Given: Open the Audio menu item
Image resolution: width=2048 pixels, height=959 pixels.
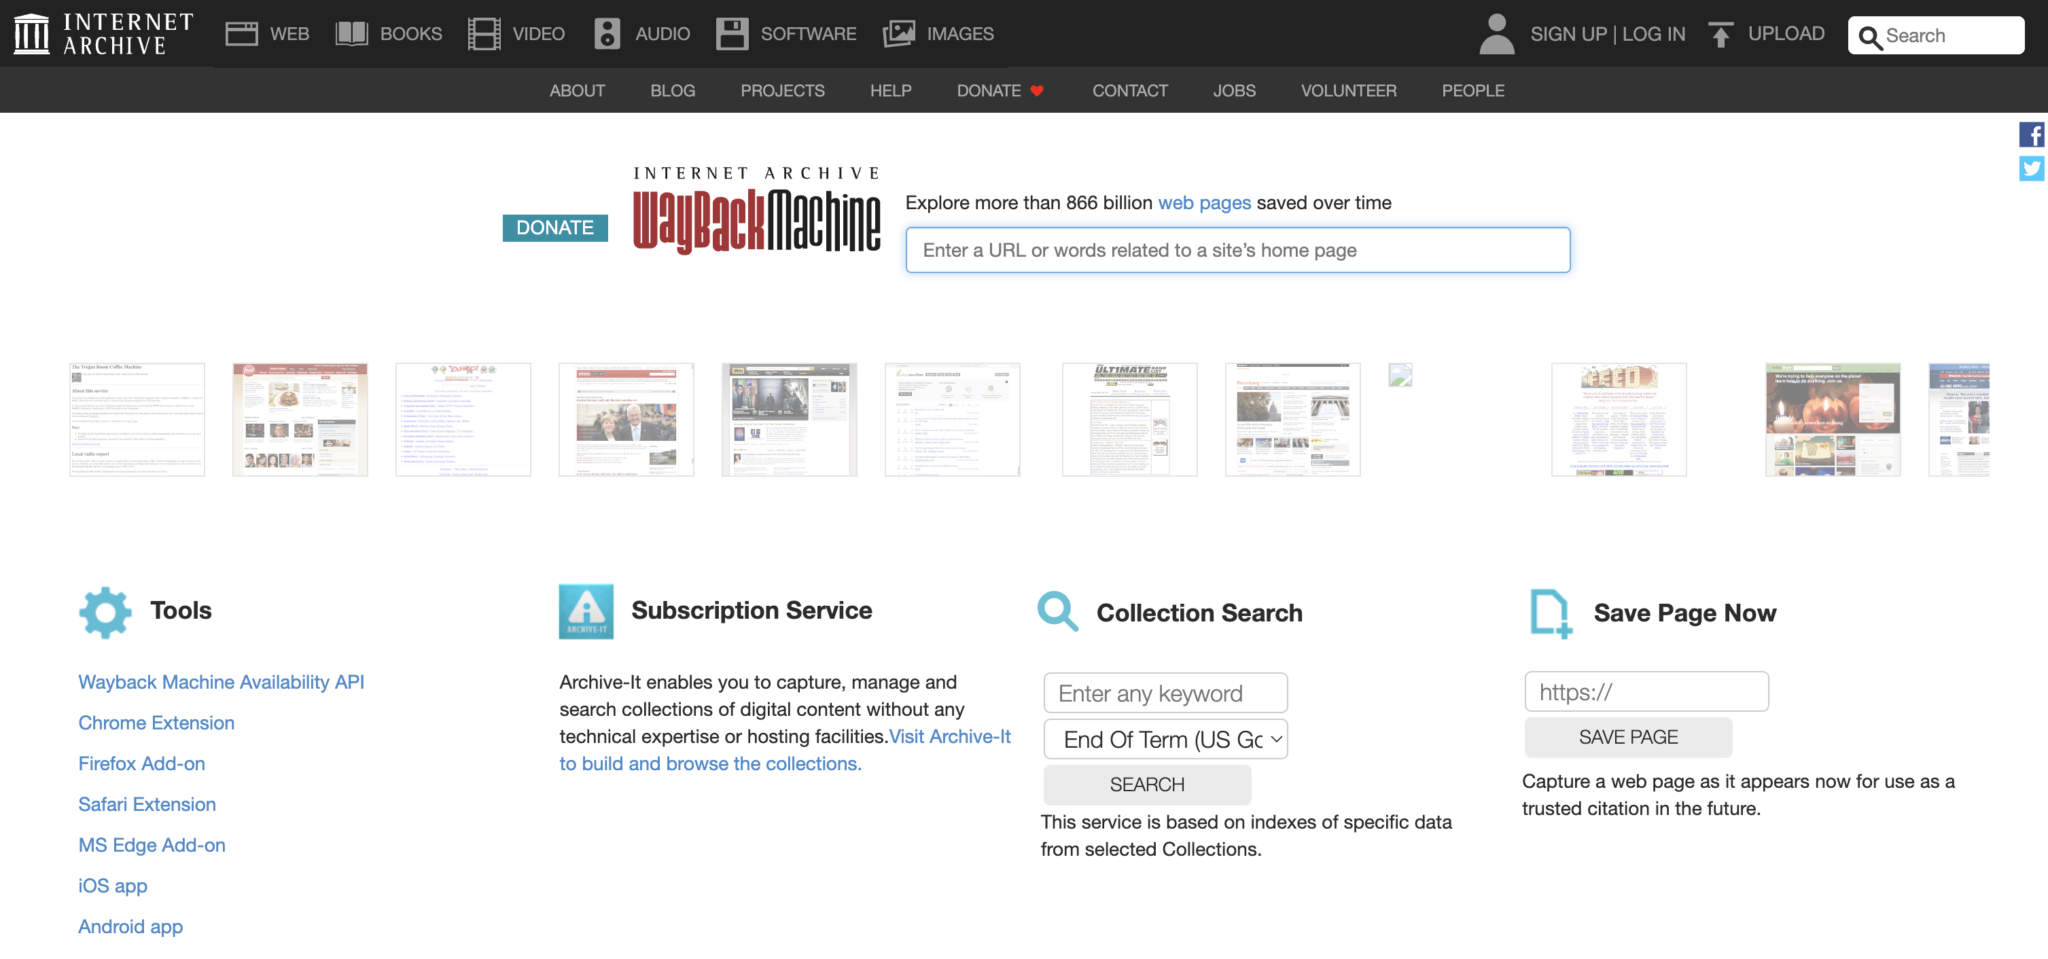Looking at the screenshot, I should [642, 34].
